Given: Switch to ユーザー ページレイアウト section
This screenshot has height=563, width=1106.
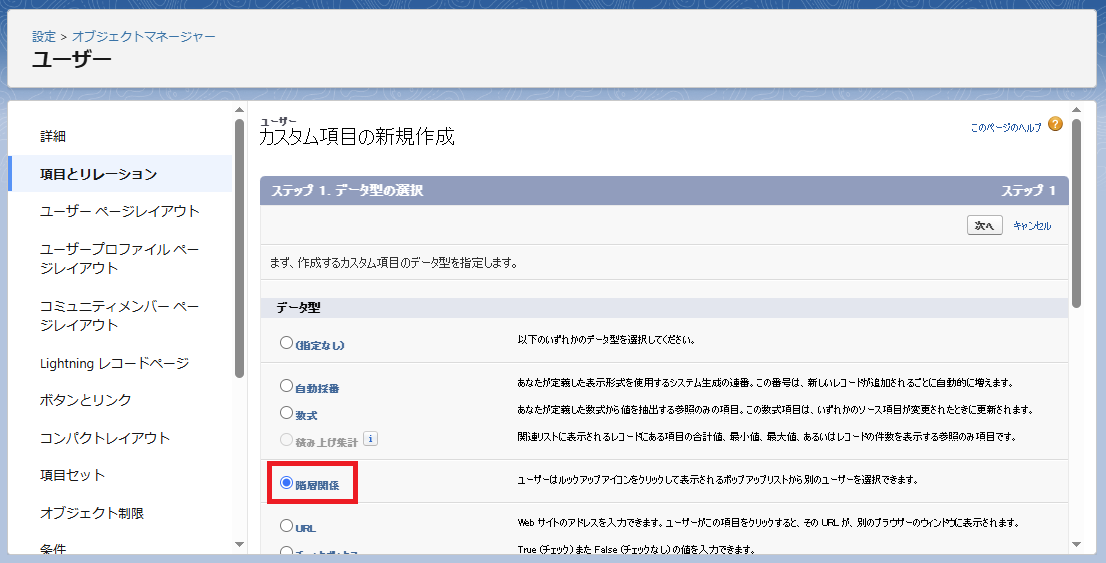Looking at the screenshot, I should point(120,211).
